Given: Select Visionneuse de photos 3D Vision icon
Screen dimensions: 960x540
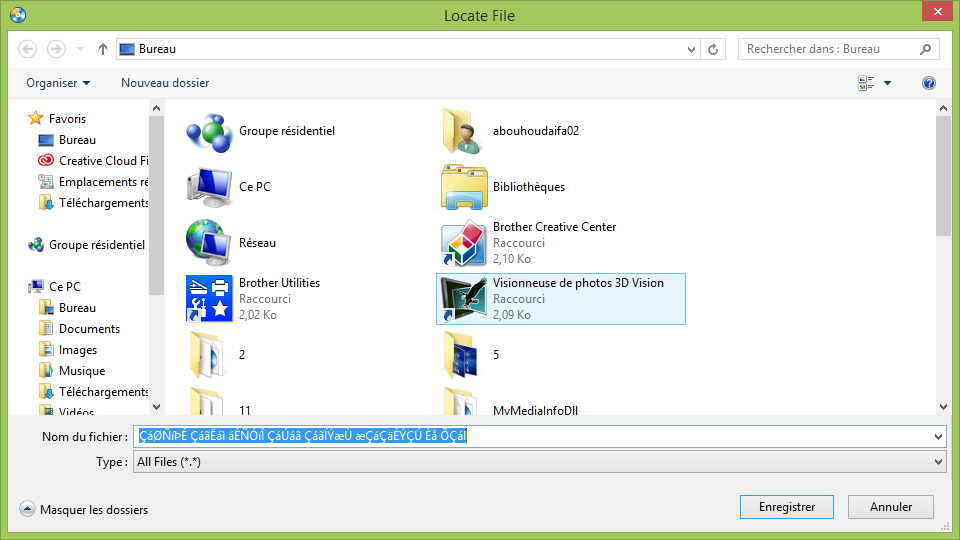Looking at the screenshot, I should 464,299.
